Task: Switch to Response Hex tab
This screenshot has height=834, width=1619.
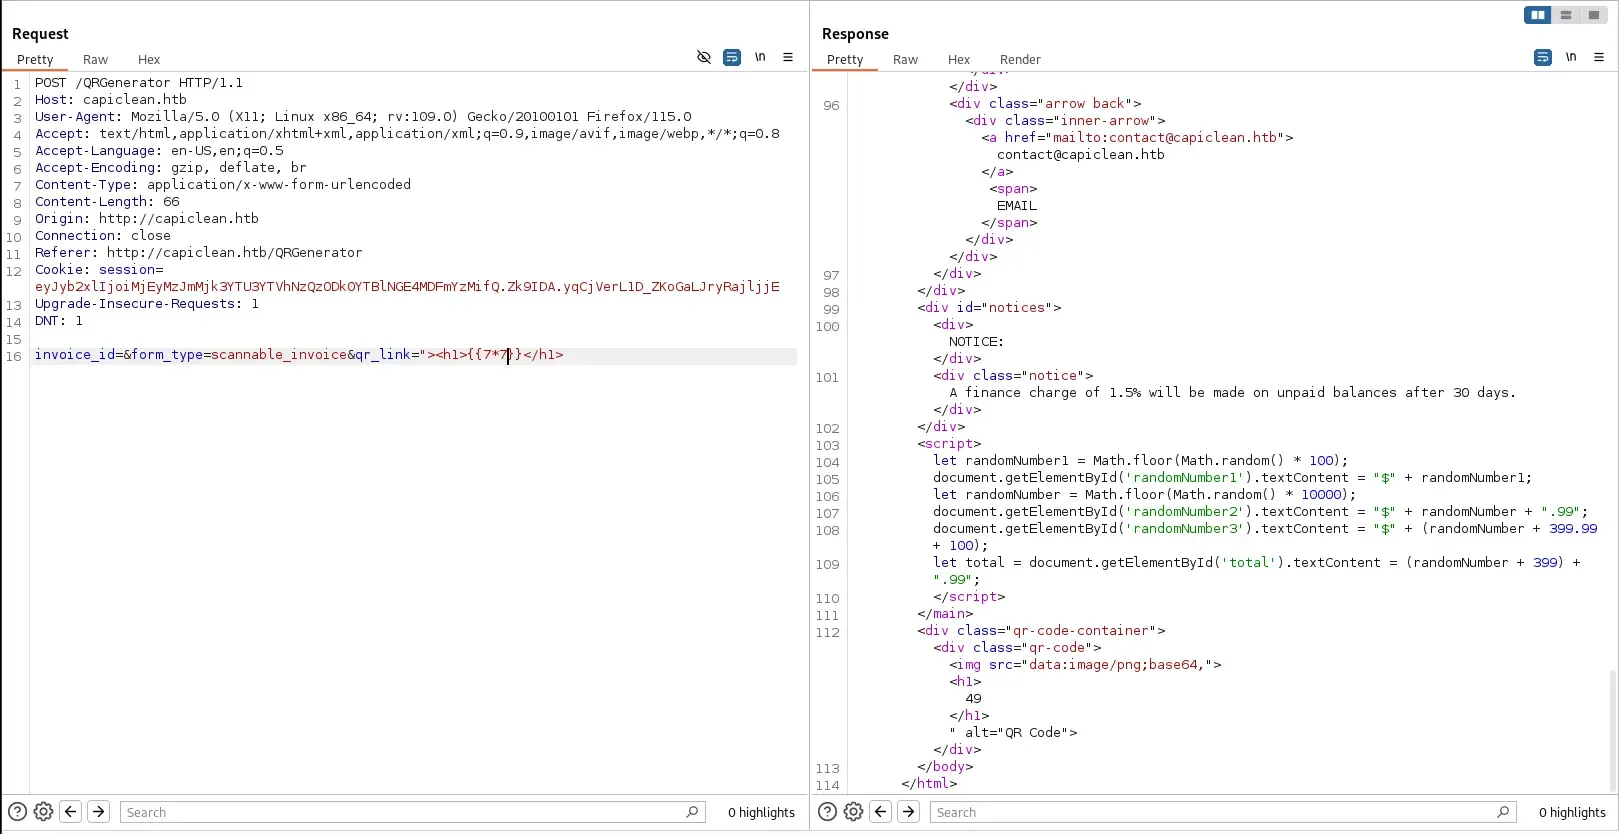Action: click(959, 60)
